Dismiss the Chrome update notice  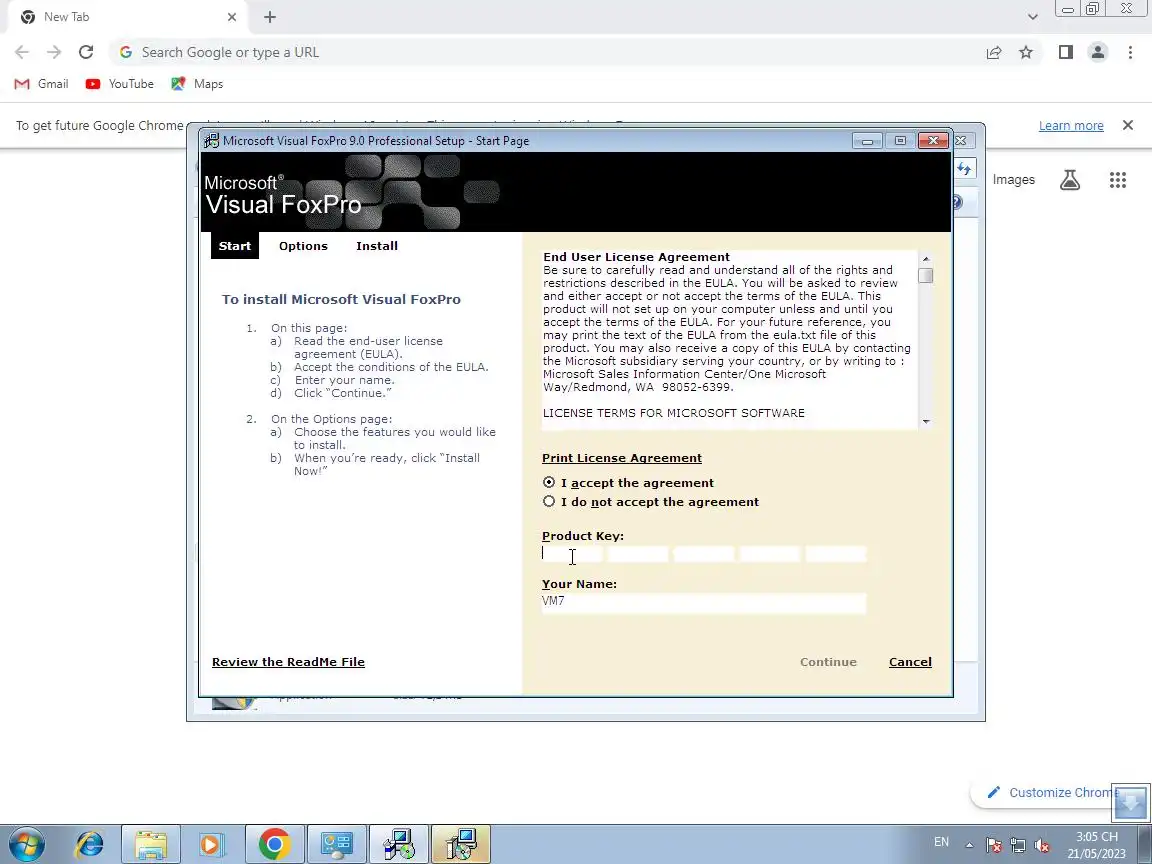pos(1128,126)
